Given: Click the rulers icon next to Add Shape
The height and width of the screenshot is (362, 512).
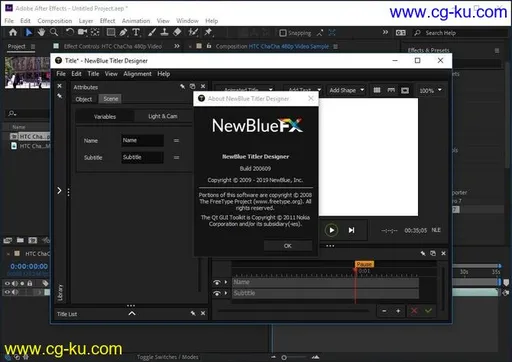Looking at the screenshot, I should [391, 90].
